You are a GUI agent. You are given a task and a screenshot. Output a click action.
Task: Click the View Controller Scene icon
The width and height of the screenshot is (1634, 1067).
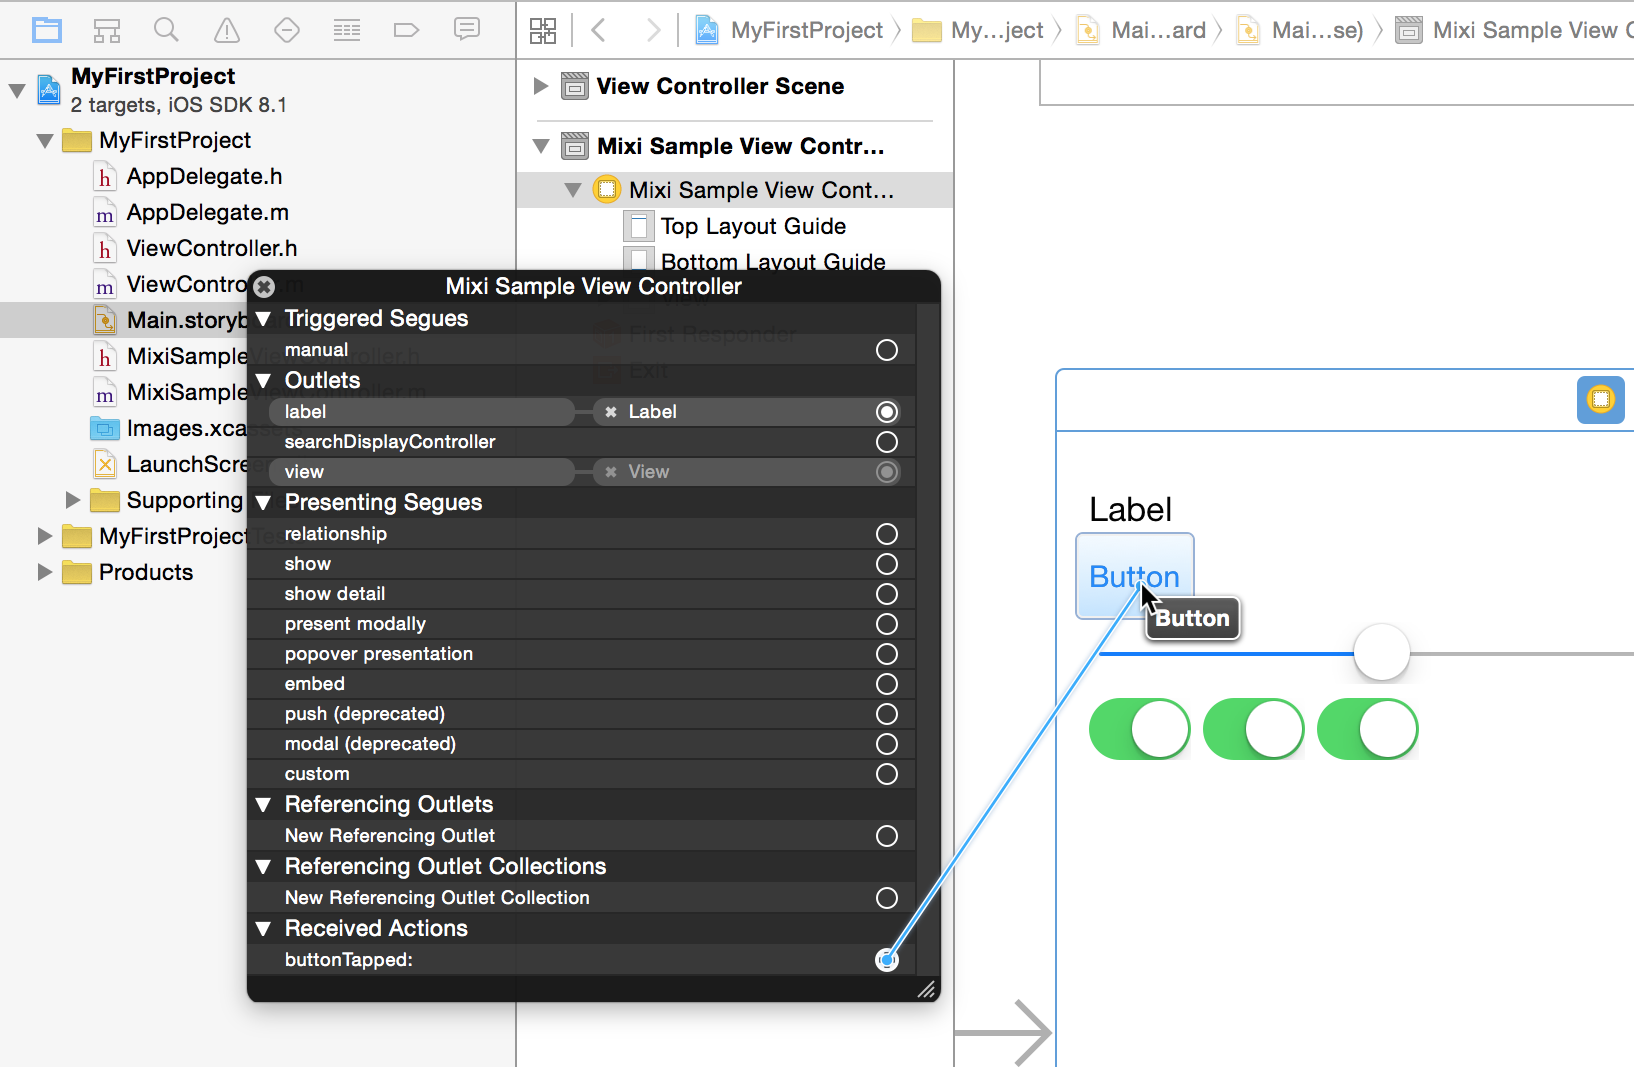coord(575,86)
